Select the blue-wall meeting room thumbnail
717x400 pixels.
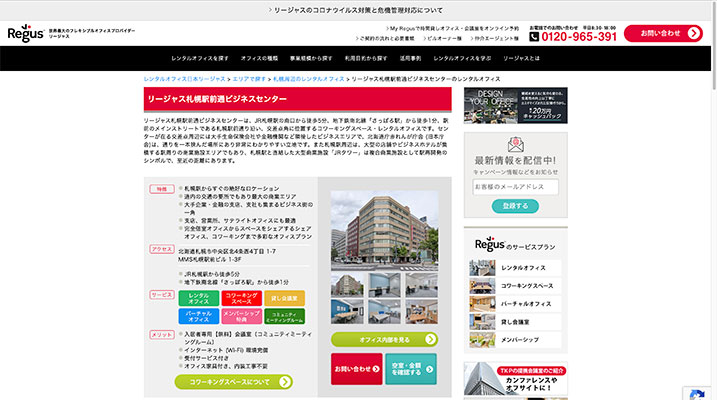pyautogui.click(x=347, y=311)
